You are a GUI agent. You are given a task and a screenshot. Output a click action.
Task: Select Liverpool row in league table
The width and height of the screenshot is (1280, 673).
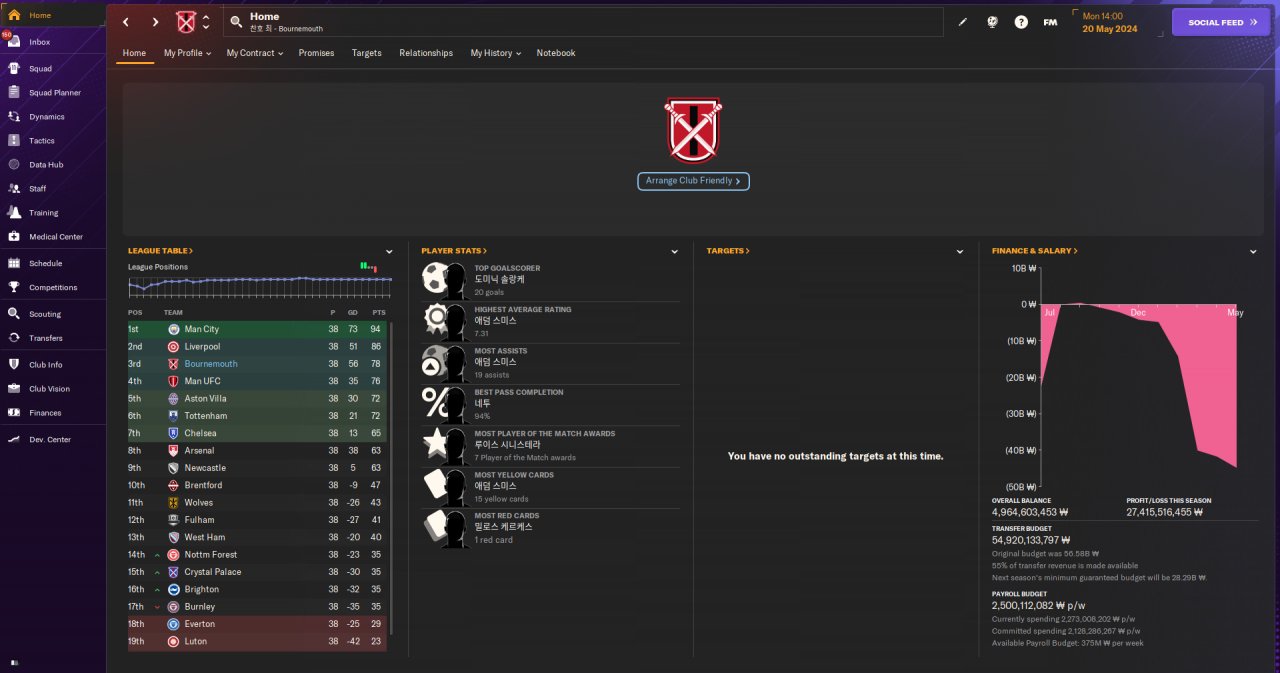pos(259,347)
